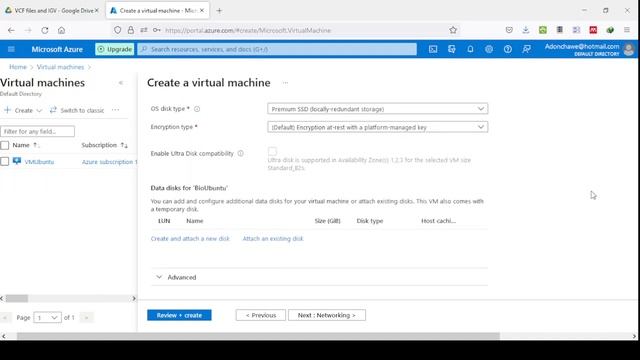Viewport: 640px width, 360px height.
Task: Click Next : Networking button
Action: point(327,315)
